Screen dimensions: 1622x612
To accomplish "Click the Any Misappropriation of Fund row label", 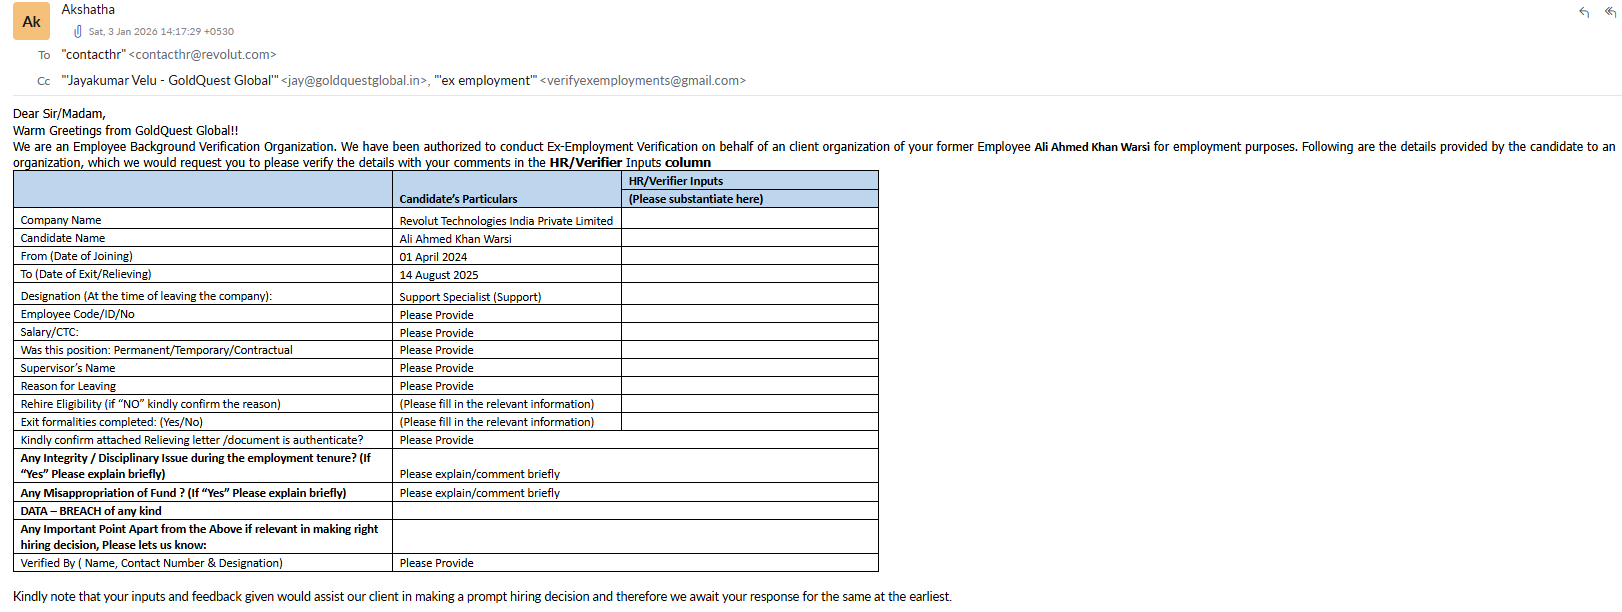I will pos(183,493).
